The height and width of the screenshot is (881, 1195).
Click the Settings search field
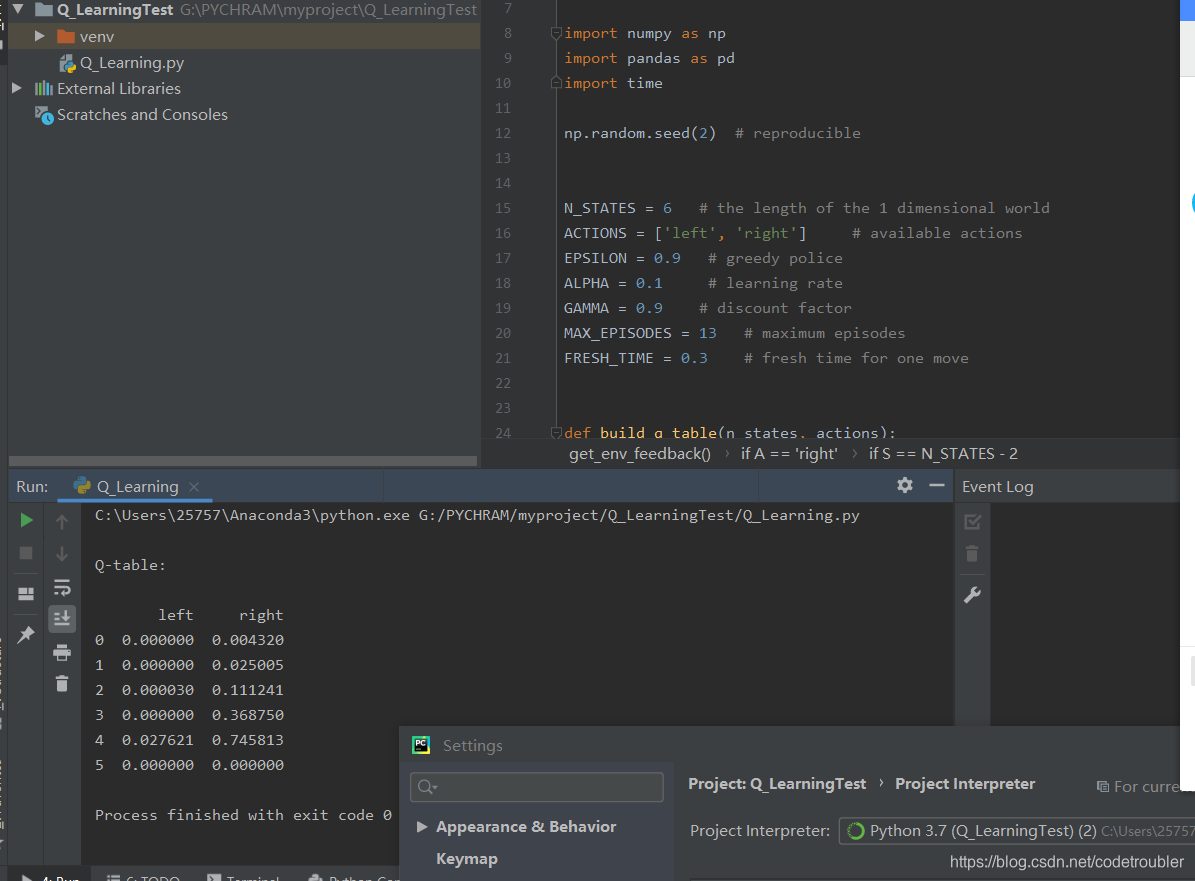pyautogui.click(x=537, y=787)
